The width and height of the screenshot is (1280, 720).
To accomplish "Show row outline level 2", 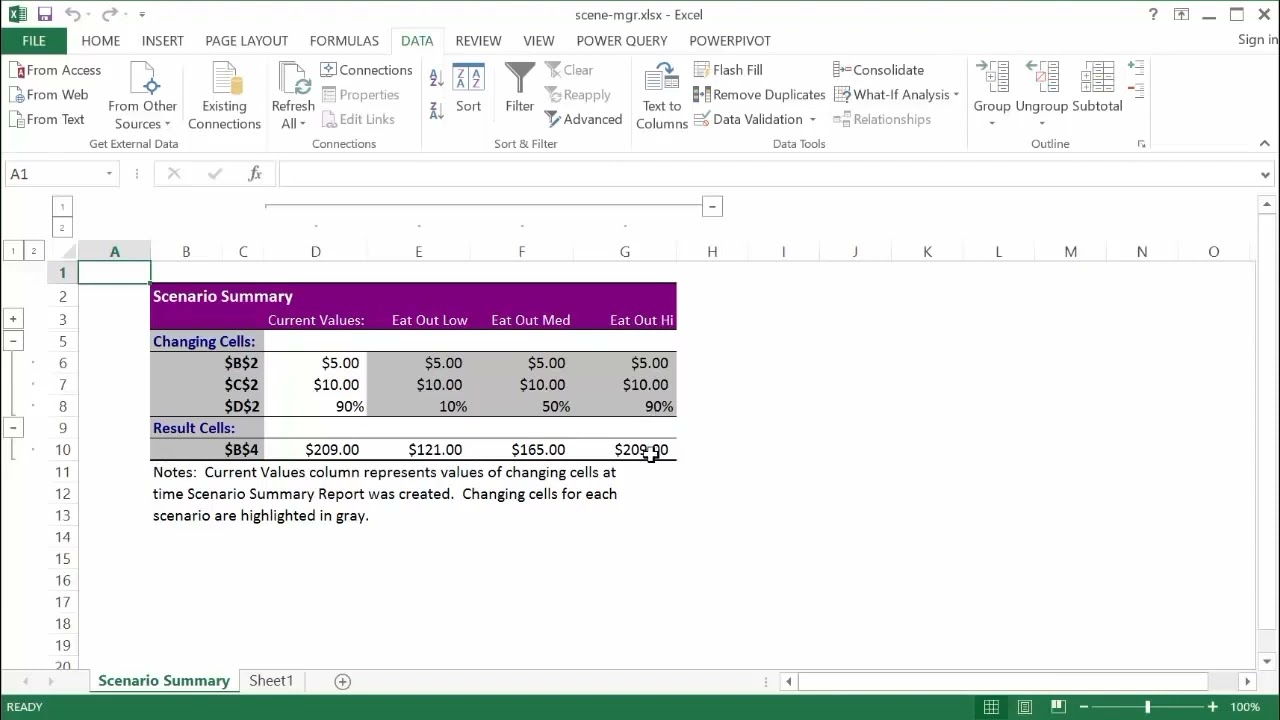I will point(33,251).
